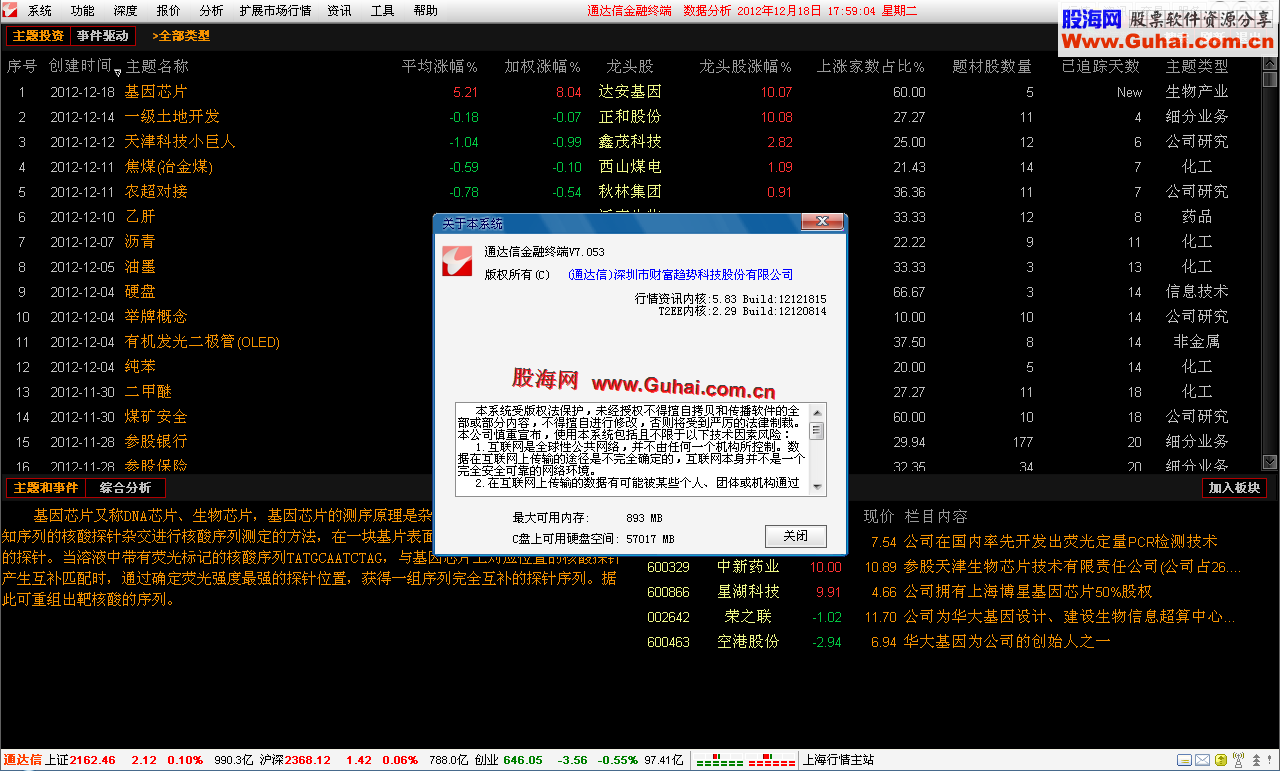Click the red app logo in About dialog

pos(457,261)
